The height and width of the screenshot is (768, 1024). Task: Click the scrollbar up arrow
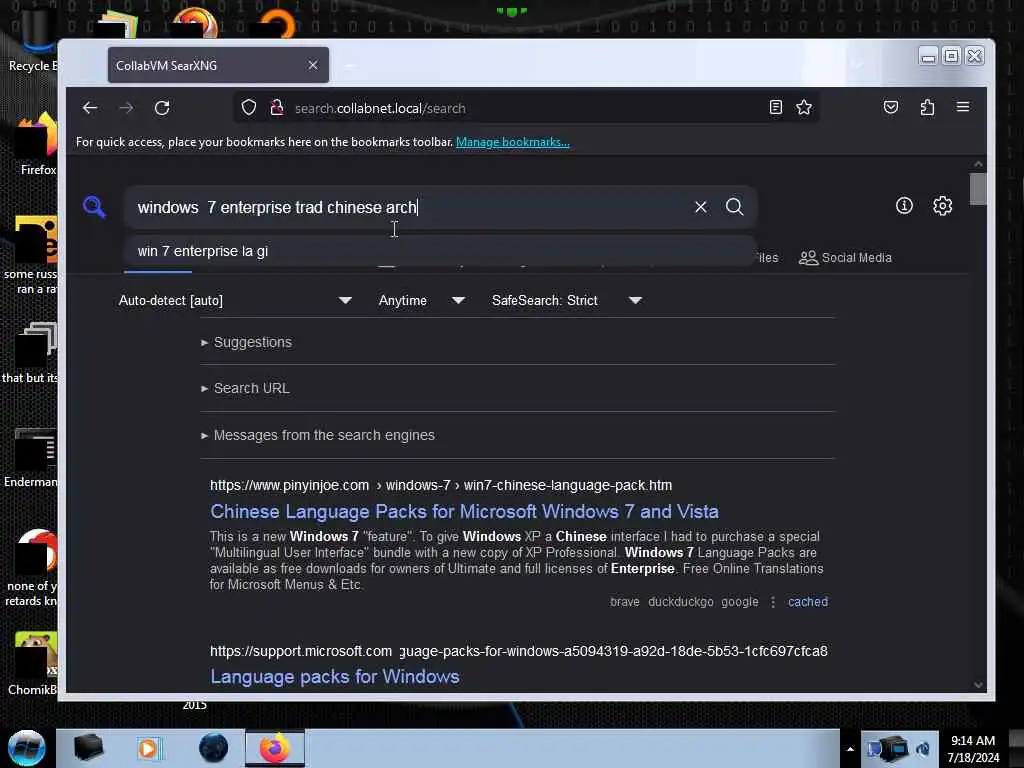point(978,164)
